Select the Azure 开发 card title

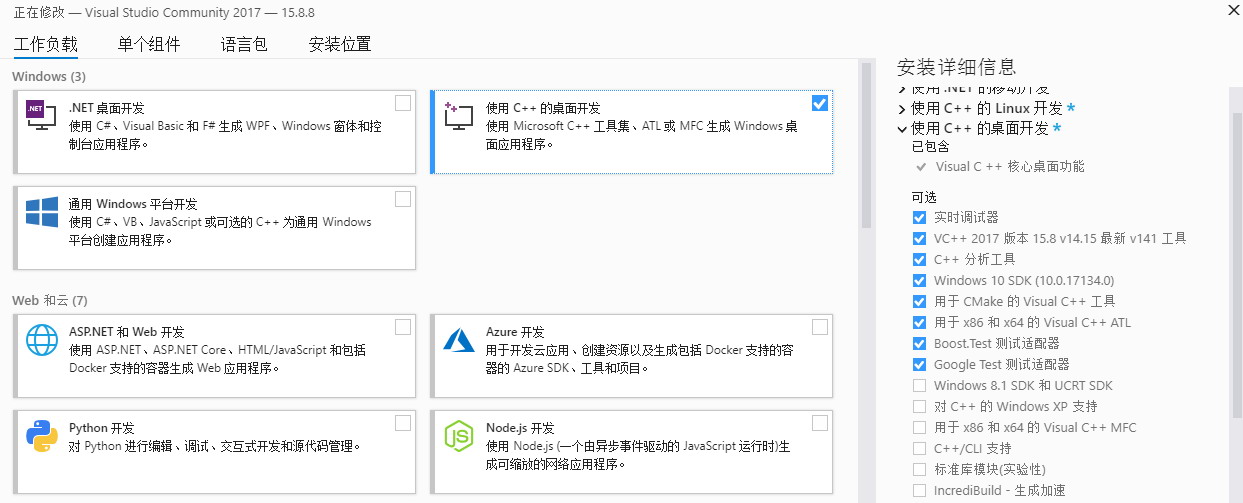click(515, 332)
